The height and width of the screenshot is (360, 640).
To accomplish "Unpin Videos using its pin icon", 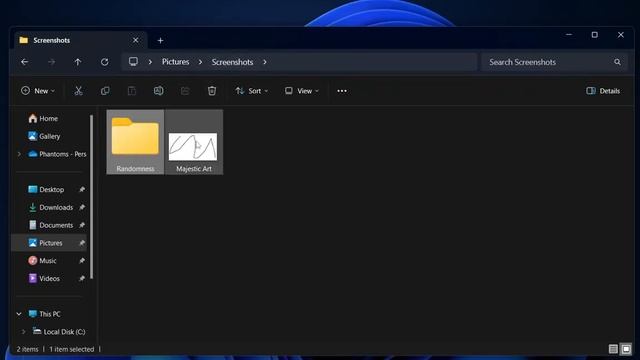I will [x=82, y=278].
